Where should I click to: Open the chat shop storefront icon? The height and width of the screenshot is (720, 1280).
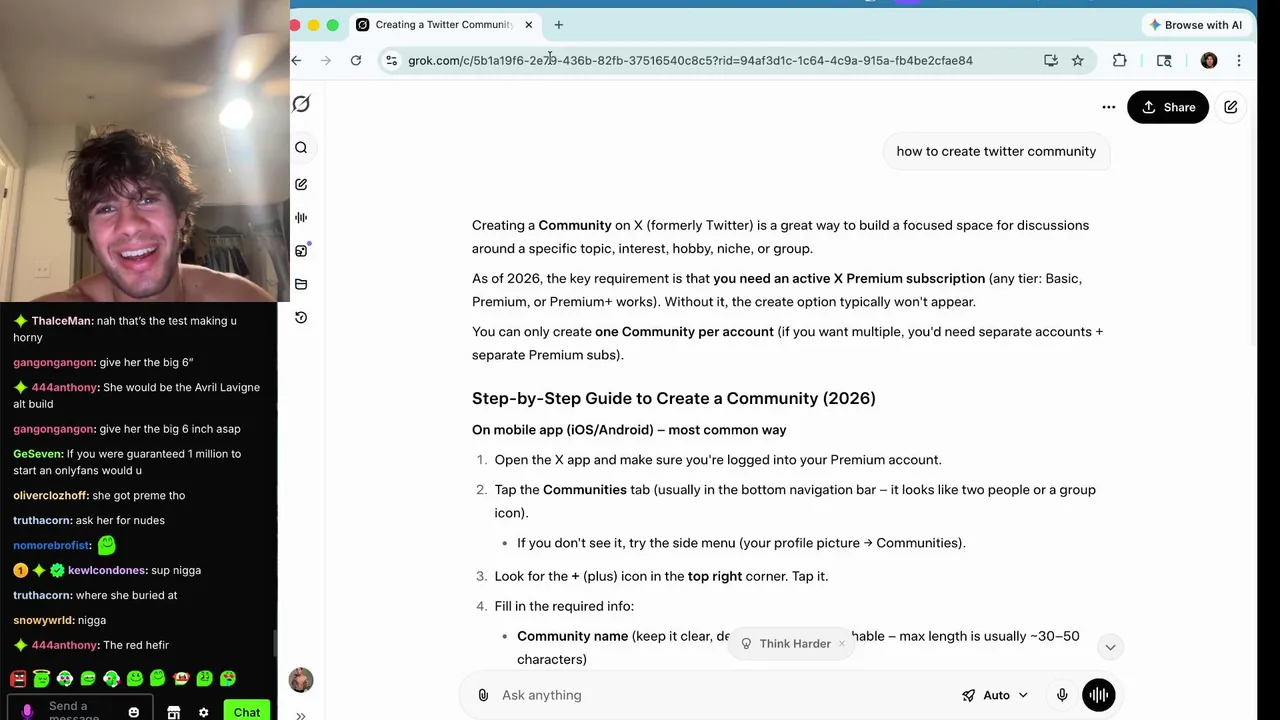click(173, 712)
